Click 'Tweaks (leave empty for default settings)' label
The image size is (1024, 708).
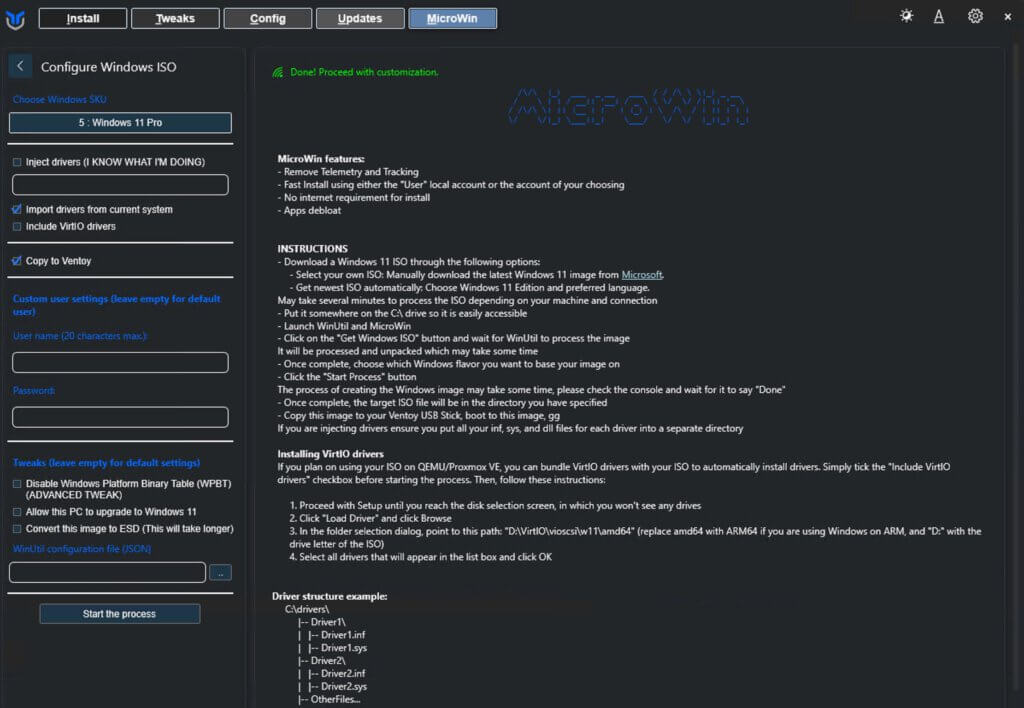pyautogui.click(x=106, y=463)
